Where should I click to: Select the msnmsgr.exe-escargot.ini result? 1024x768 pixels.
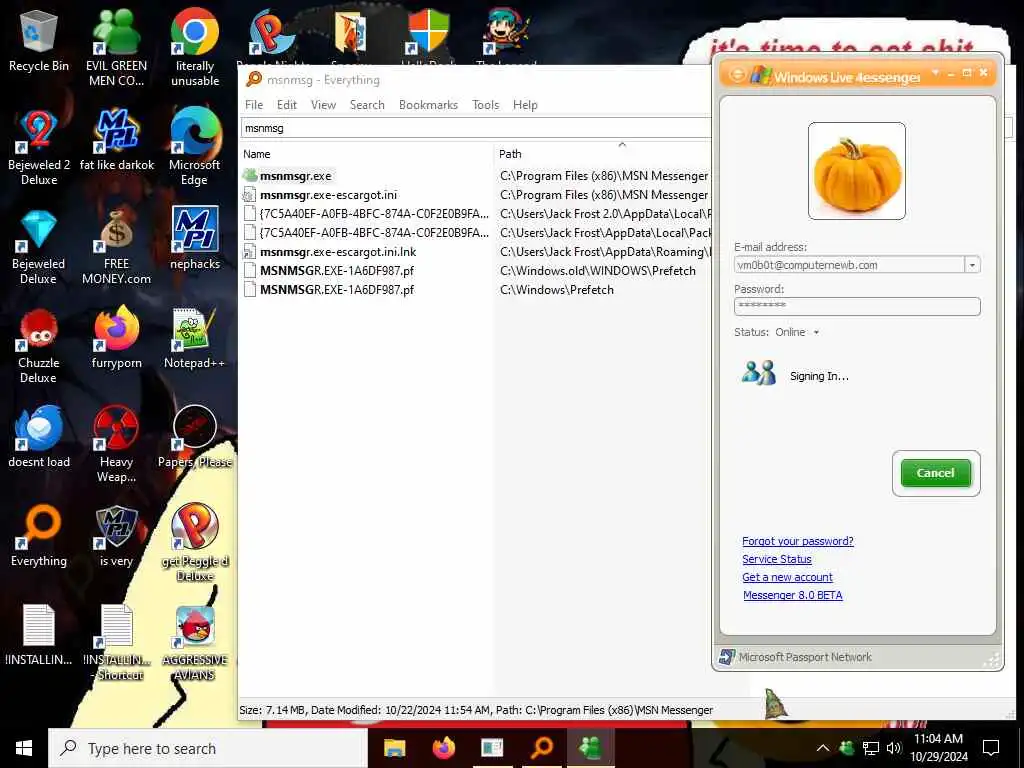(475, 195)
